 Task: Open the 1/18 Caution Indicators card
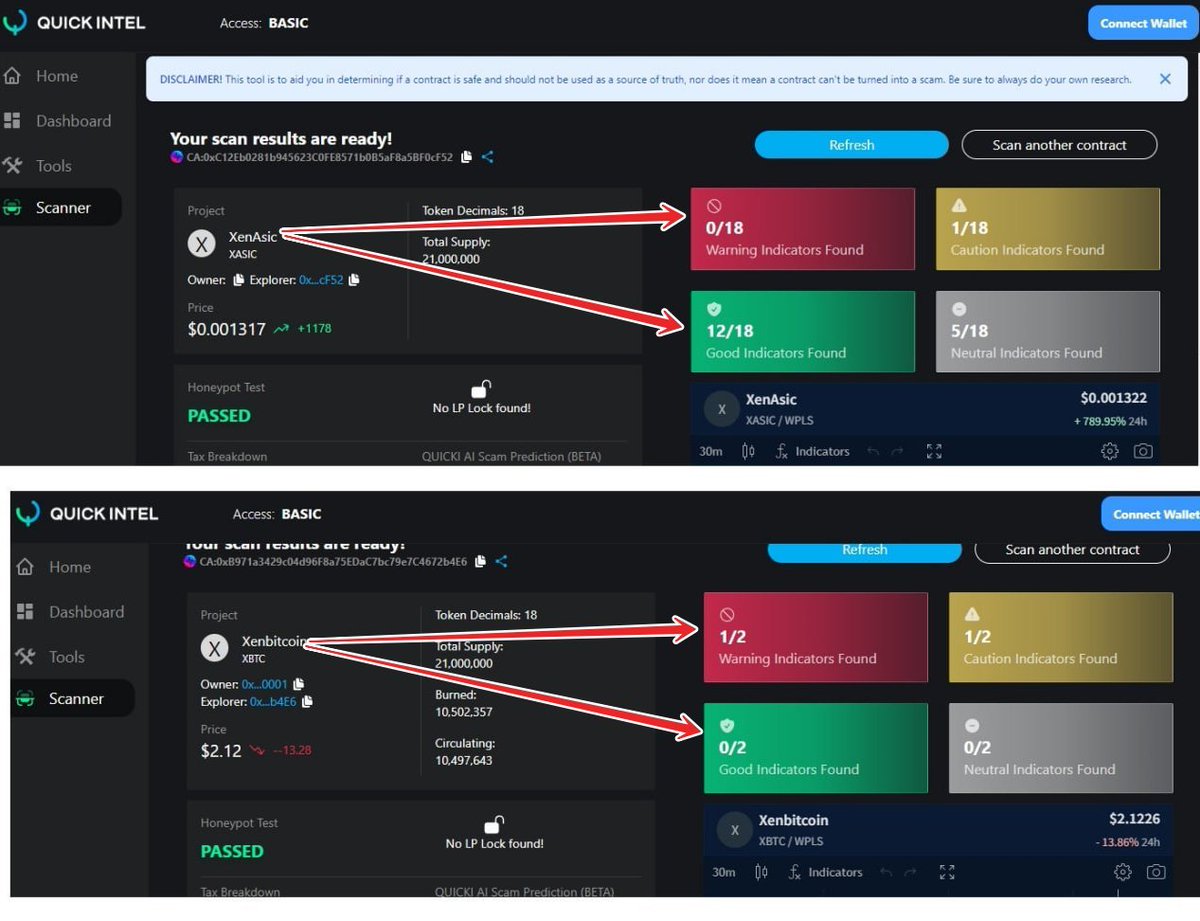[x=1048, y=229]
